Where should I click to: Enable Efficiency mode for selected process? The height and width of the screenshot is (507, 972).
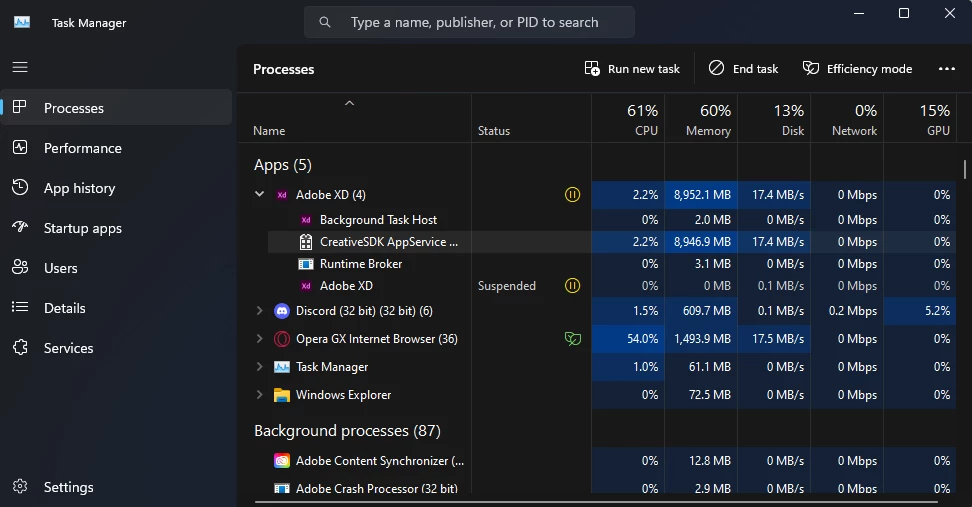pyautogui.click(x=857, y=69)
